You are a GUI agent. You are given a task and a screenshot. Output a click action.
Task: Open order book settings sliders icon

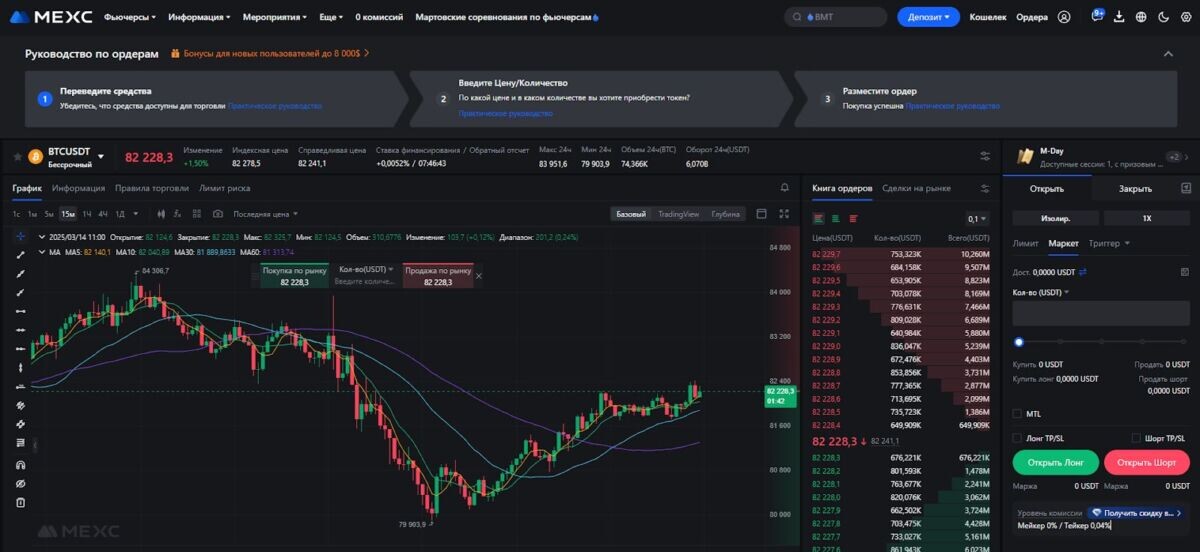coord(985,188)
